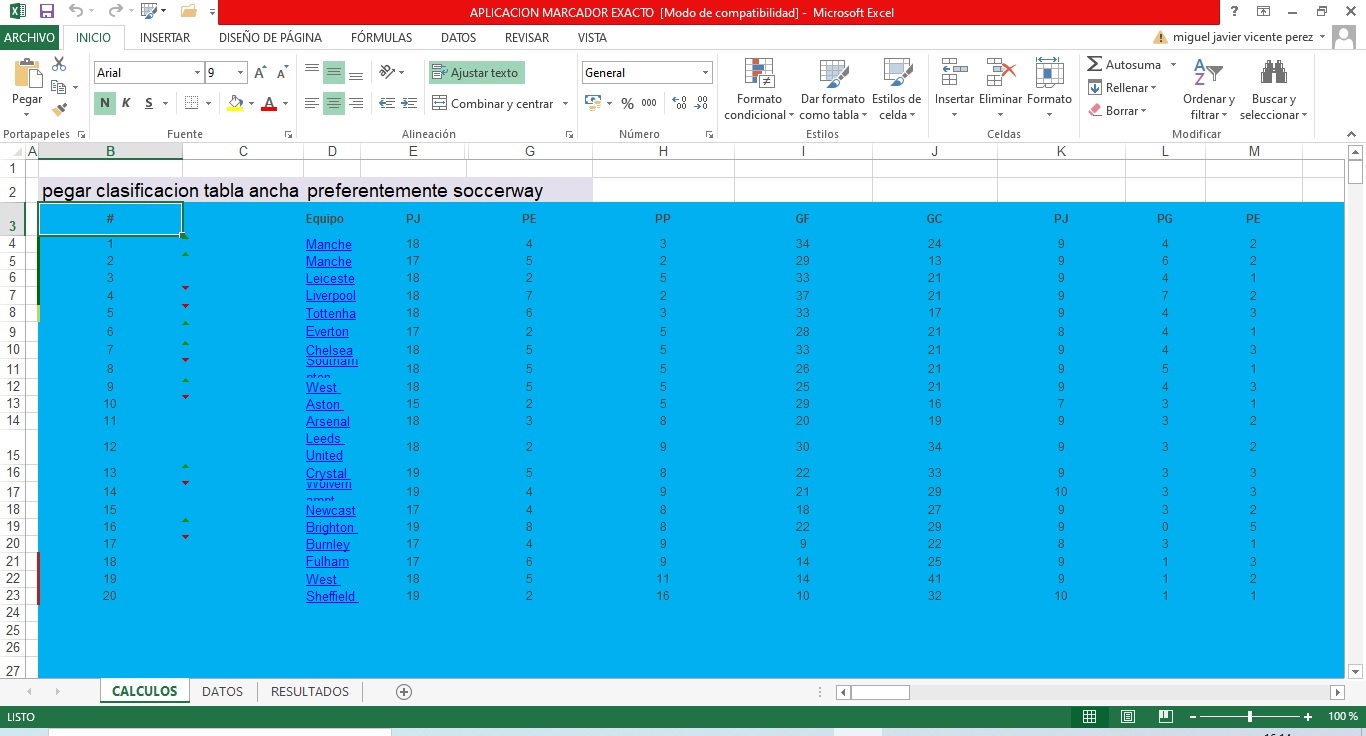1366x736 pixels.
Task: Click the Arsenal hyperlink
Action: [328, 422]
